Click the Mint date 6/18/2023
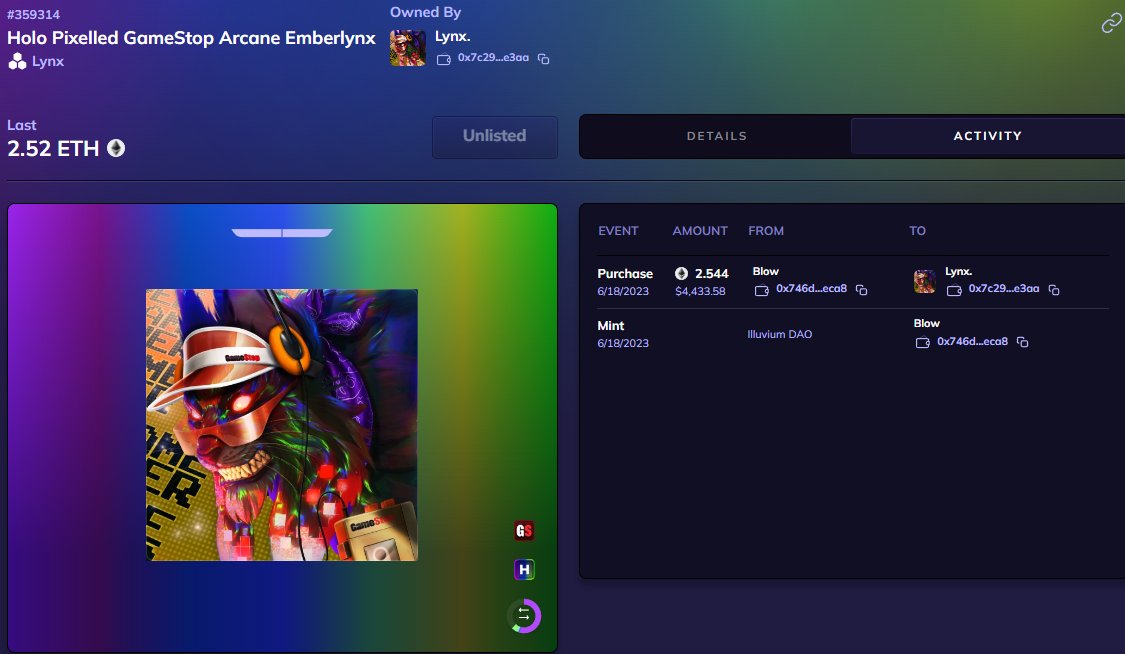1125x654 pixels. pyautogui.click(x=623, y=343)
